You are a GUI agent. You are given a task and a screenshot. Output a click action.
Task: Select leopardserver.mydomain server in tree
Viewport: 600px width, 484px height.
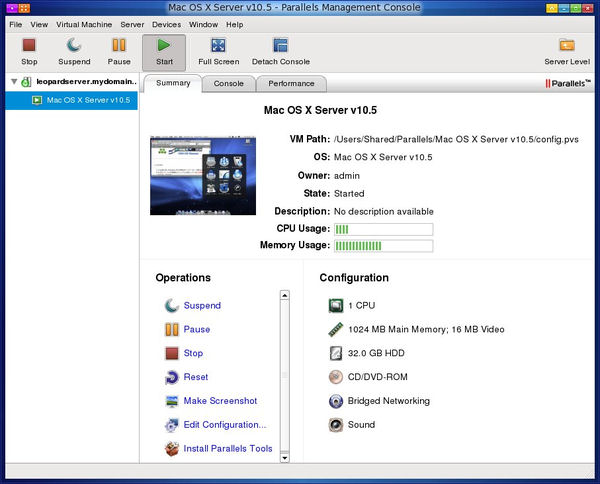[86, 81]
